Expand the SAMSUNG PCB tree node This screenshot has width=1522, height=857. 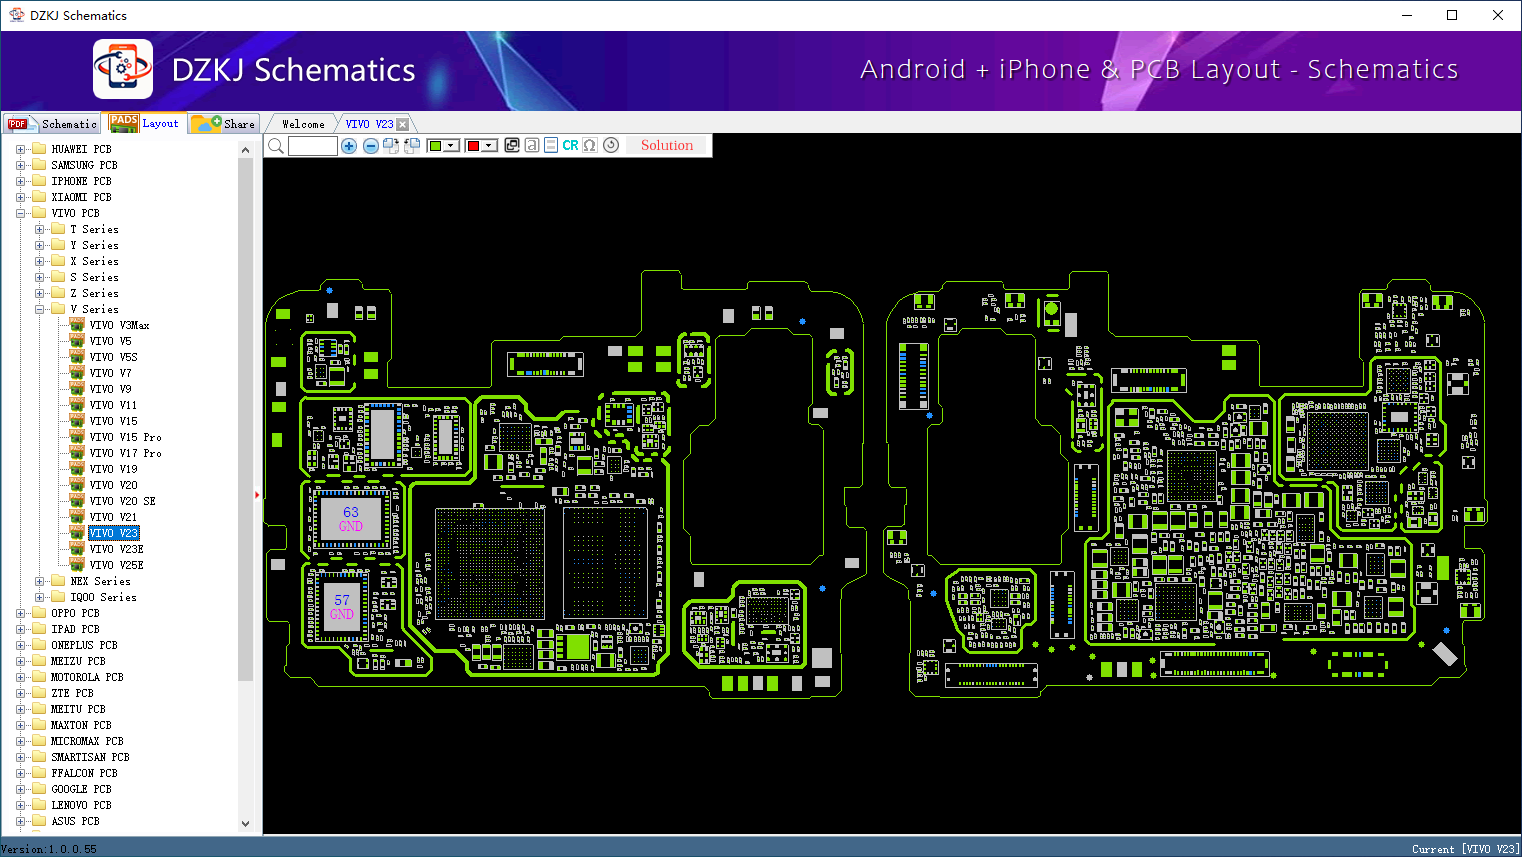coord(20,165)
